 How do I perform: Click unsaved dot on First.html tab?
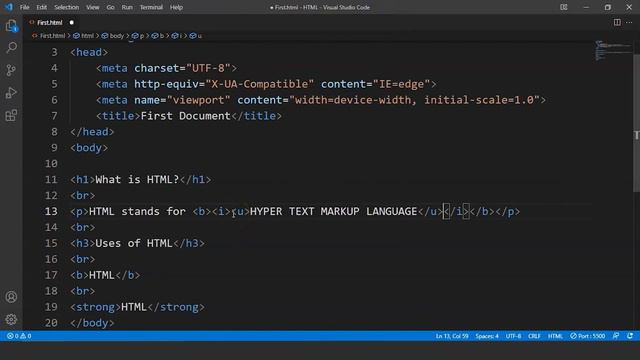tap(71, 22)
